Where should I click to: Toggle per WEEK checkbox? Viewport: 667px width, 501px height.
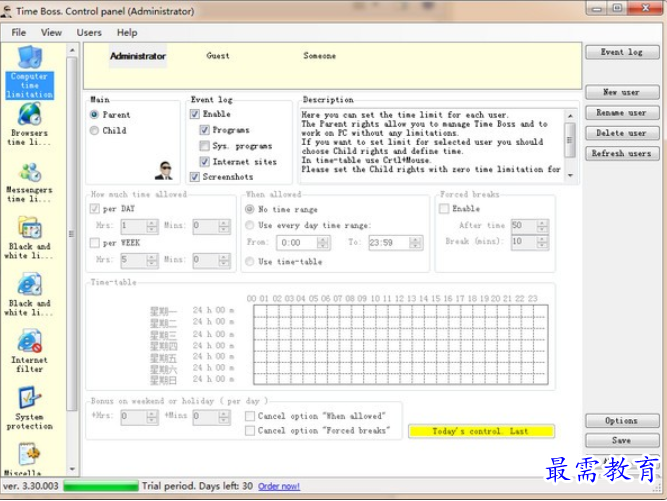[94, 243]
